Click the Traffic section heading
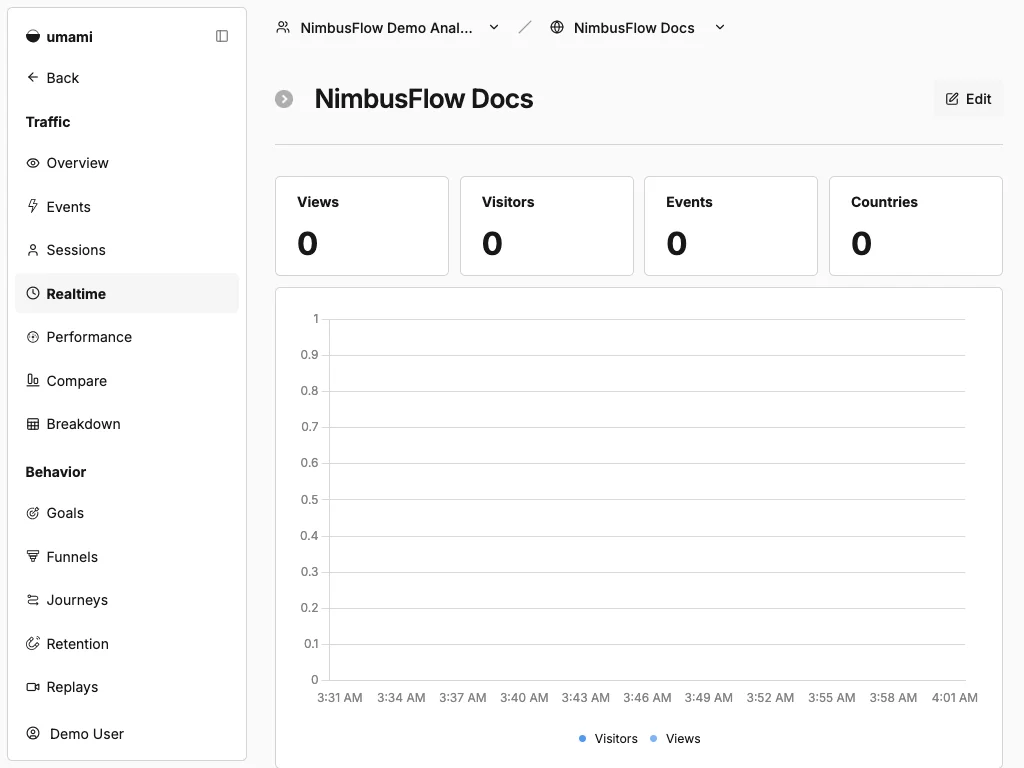The height and width of the screenshot is (768, 1024). pos(48,122)
